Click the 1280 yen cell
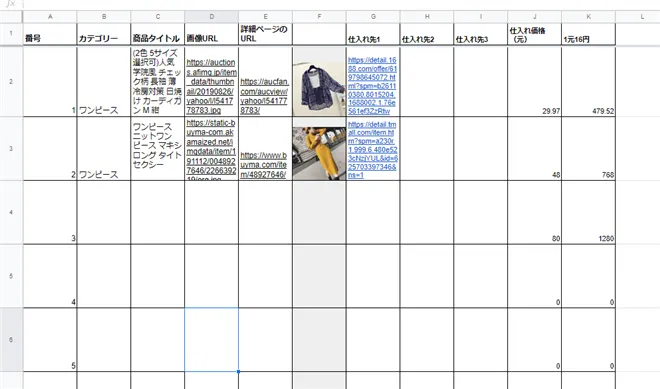660x389 pixels. click(x=588, y=213)
